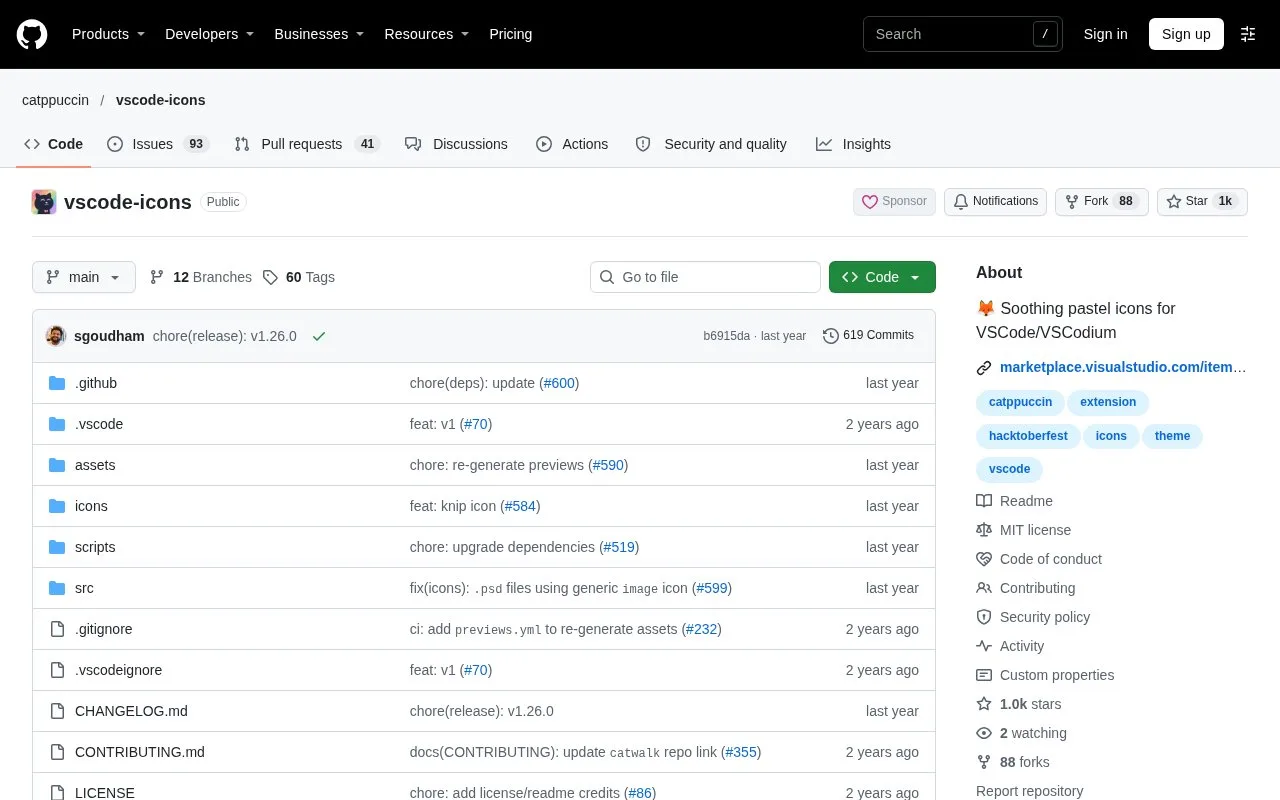Click the header Search box
The image size is (1280, 800).
[x=963, y=34]
